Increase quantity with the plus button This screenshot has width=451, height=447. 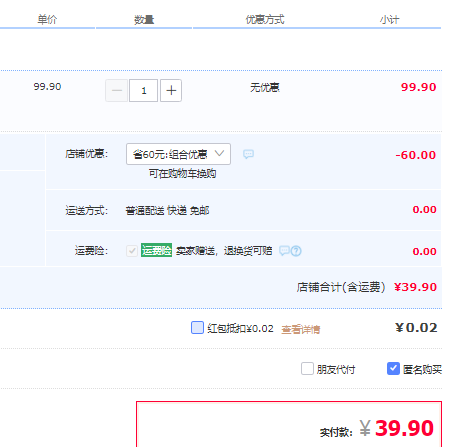(x=171, y=90)
